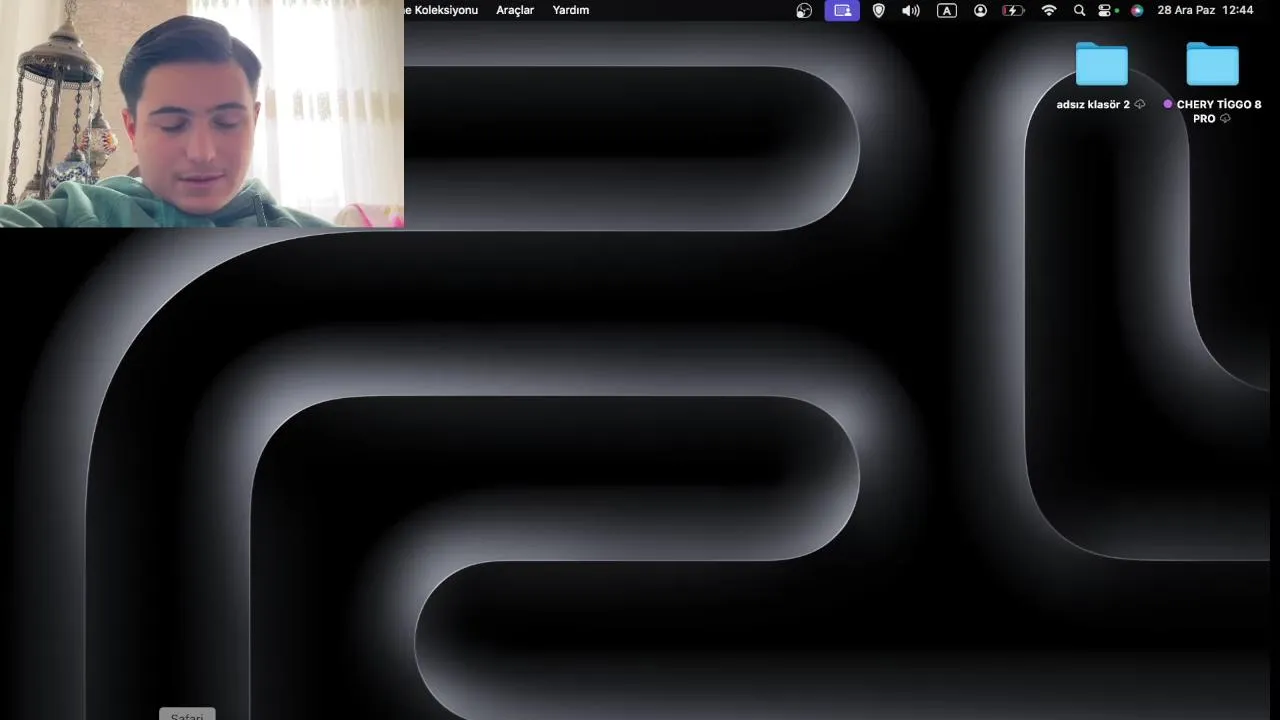
Task: Open the battery status menu
Action: (x=1013, y=11)
